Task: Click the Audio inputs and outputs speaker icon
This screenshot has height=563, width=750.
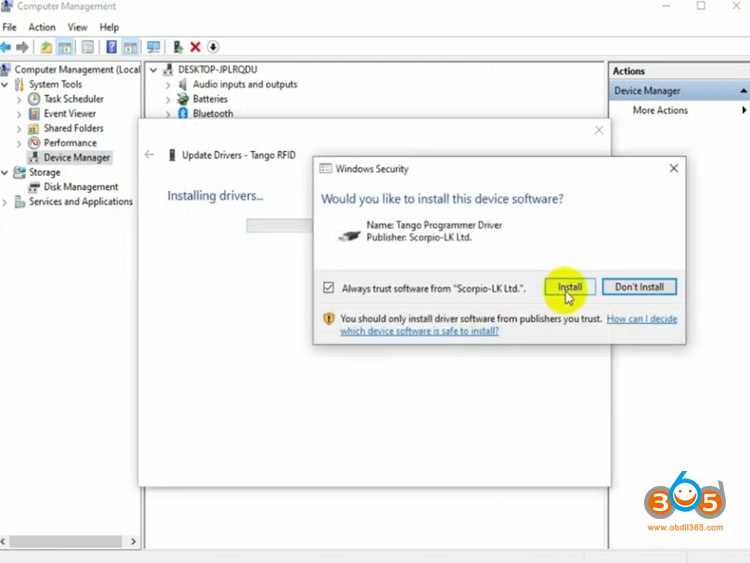Action: 183,84
